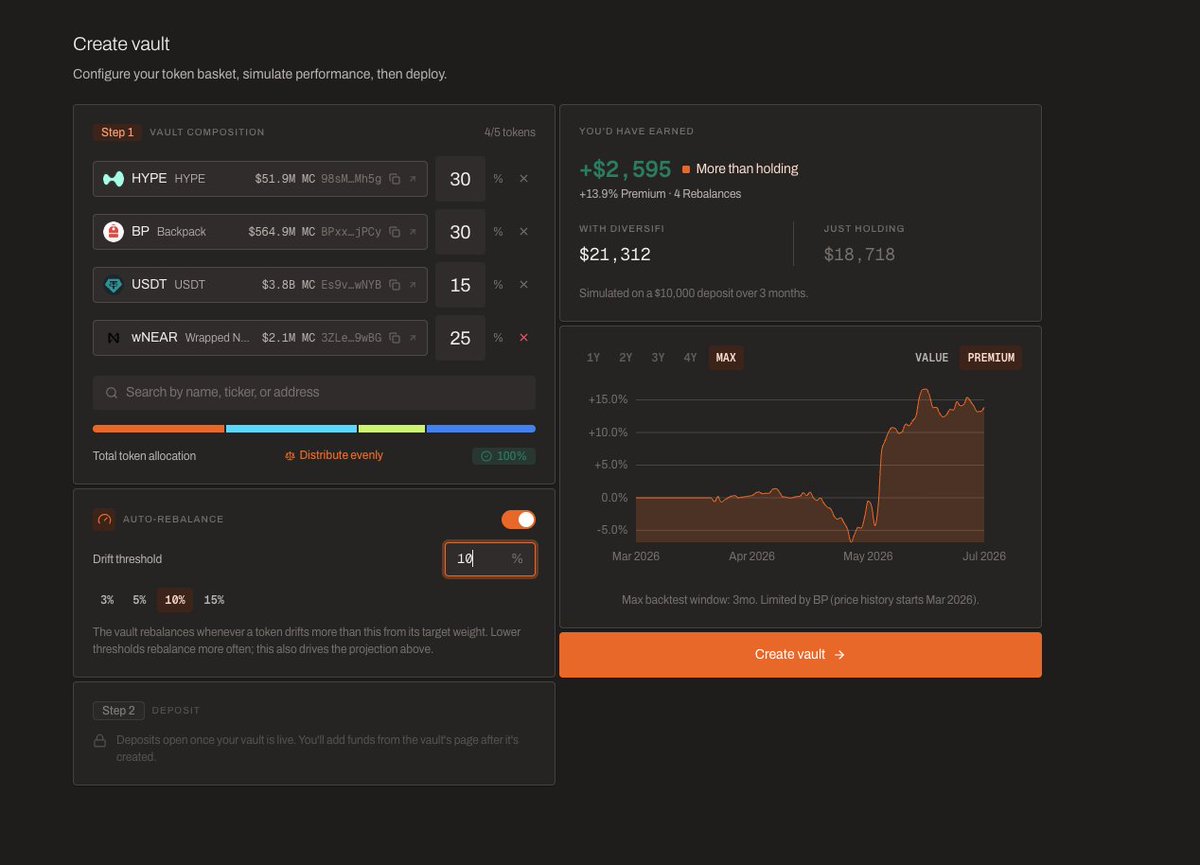
Task: Click the +$2,595 earnings figure
Action: point(625,169)
